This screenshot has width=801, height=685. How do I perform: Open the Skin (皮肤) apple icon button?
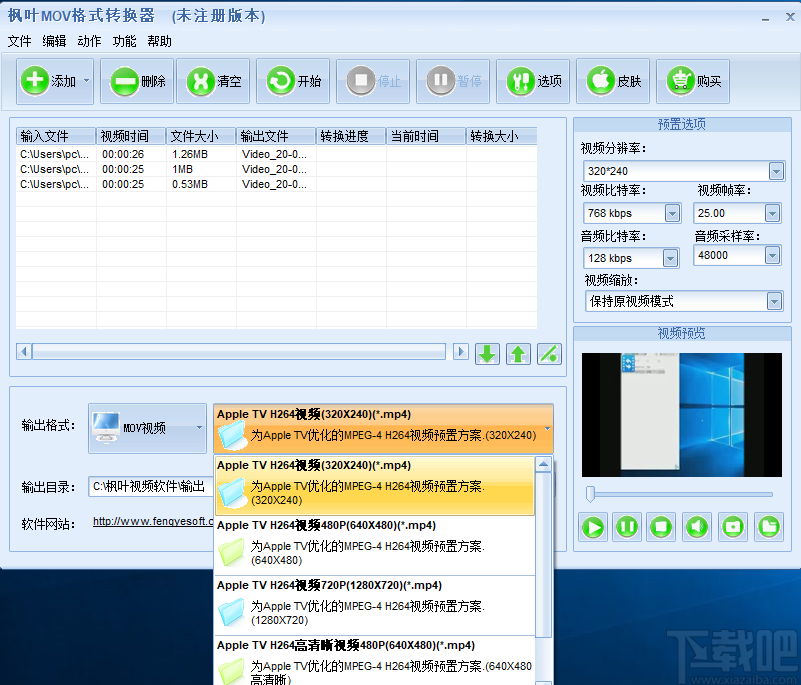[x=613, y=81]
